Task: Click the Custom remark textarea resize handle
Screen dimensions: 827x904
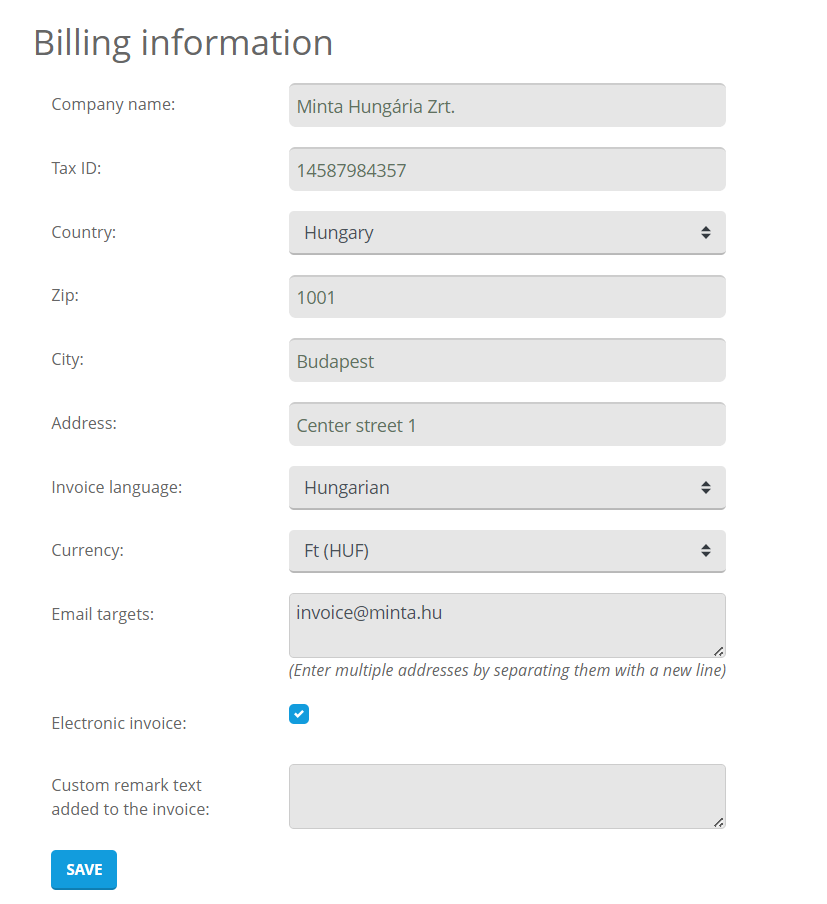Action: pyautogui.click(x=719, y=822)
